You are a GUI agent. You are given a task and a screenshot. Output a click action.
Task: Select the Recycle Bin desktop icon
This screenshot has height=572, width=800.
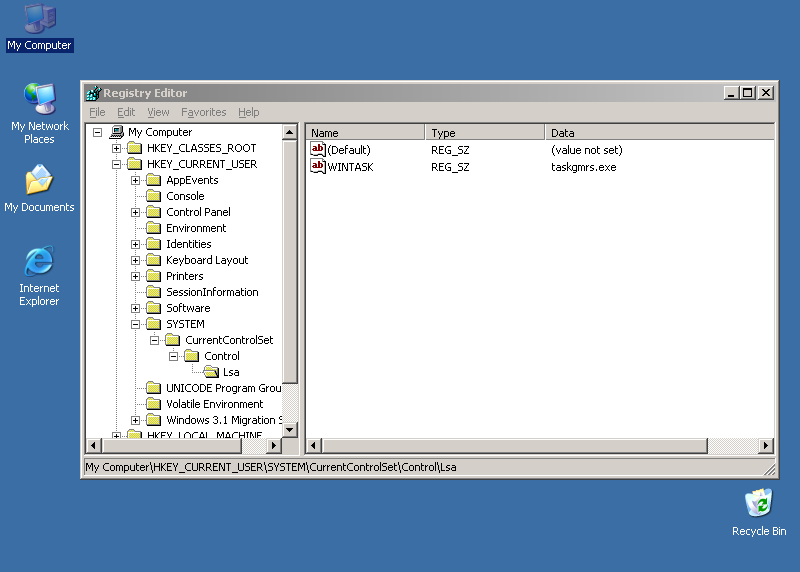[759, 512]
